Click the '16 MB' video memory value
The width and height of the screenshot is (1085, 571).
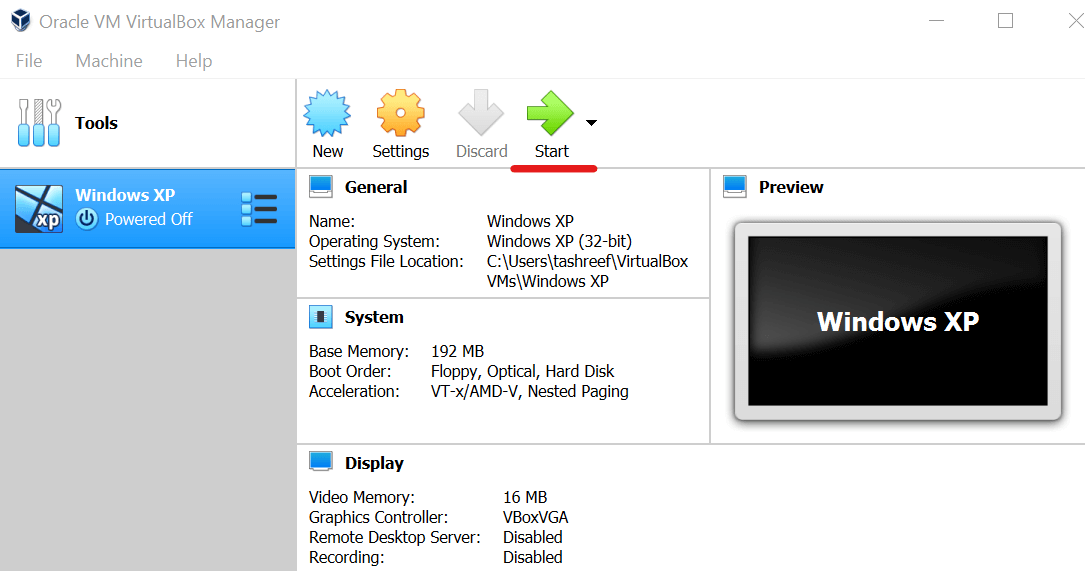[525, 497]
